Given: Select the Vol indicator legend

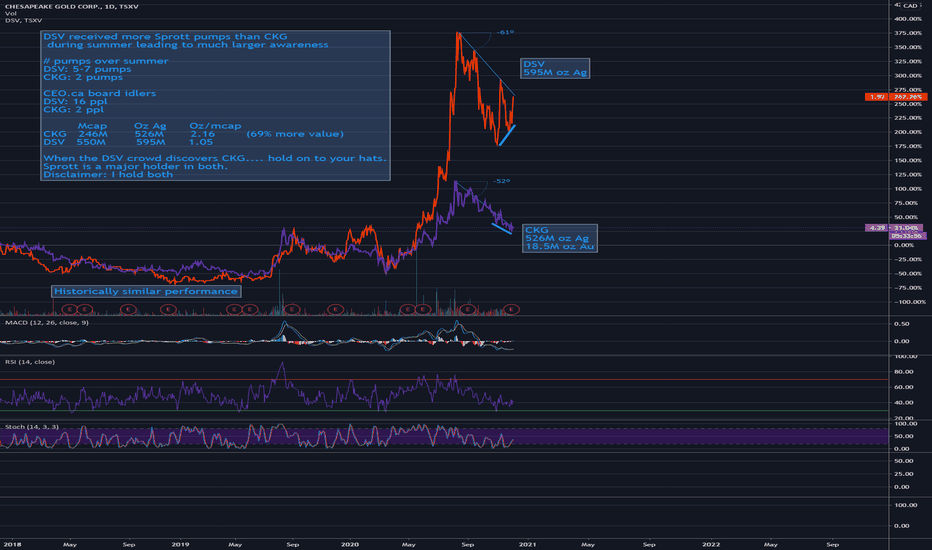Looking at the screenshot, I should pyautogui.click(x=11, y=13).
